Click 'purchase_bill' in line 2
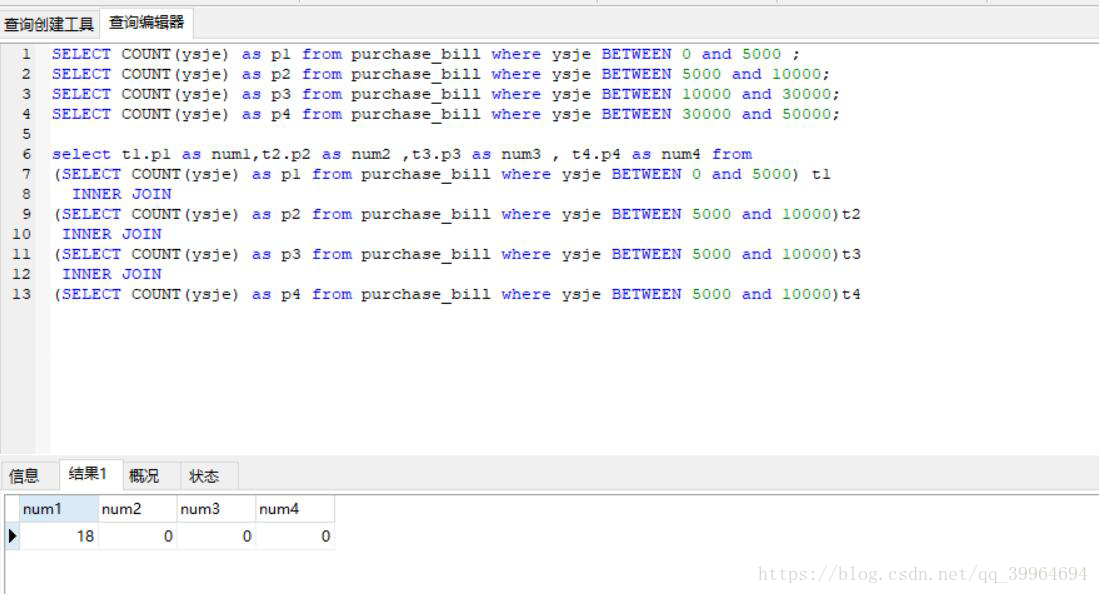The width and height of the screenshot is (1099, 594). pos(416,75)
